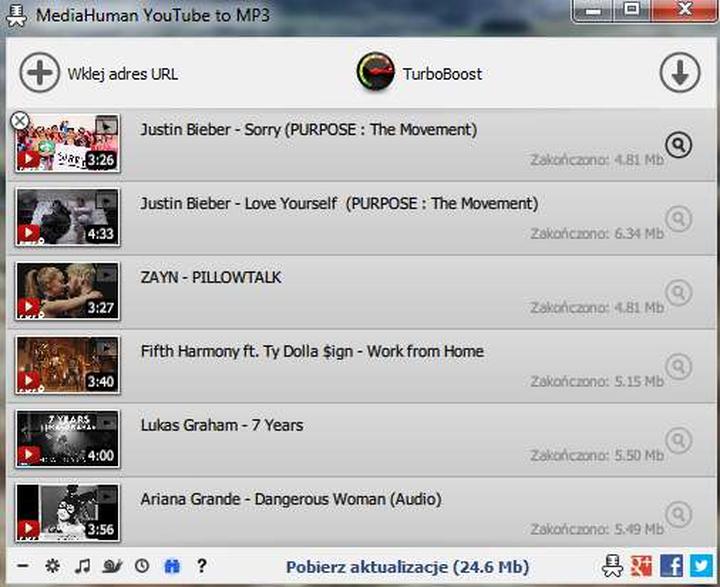Open the clock history icon
Viewport: 720px width, 587px height.
(142, 566)
